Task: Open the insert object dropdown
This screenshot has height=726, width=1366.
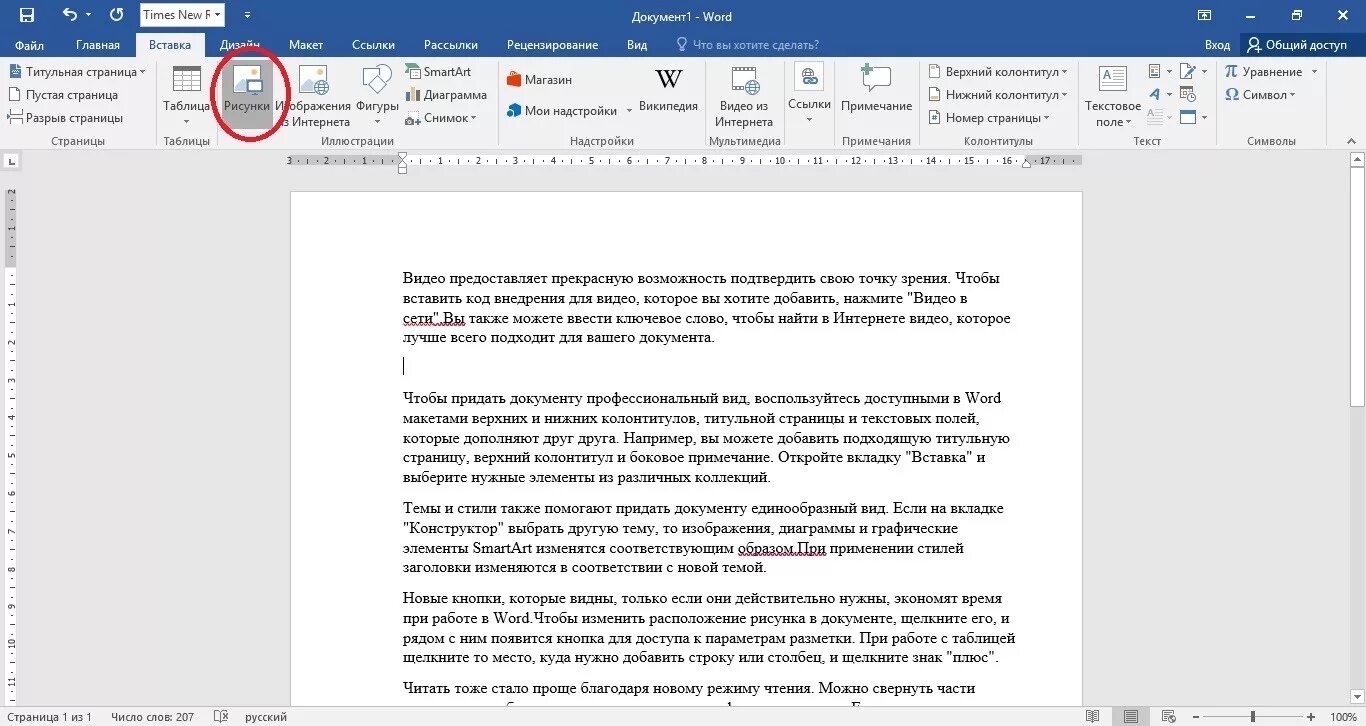Action: [x=1192, y=118]
